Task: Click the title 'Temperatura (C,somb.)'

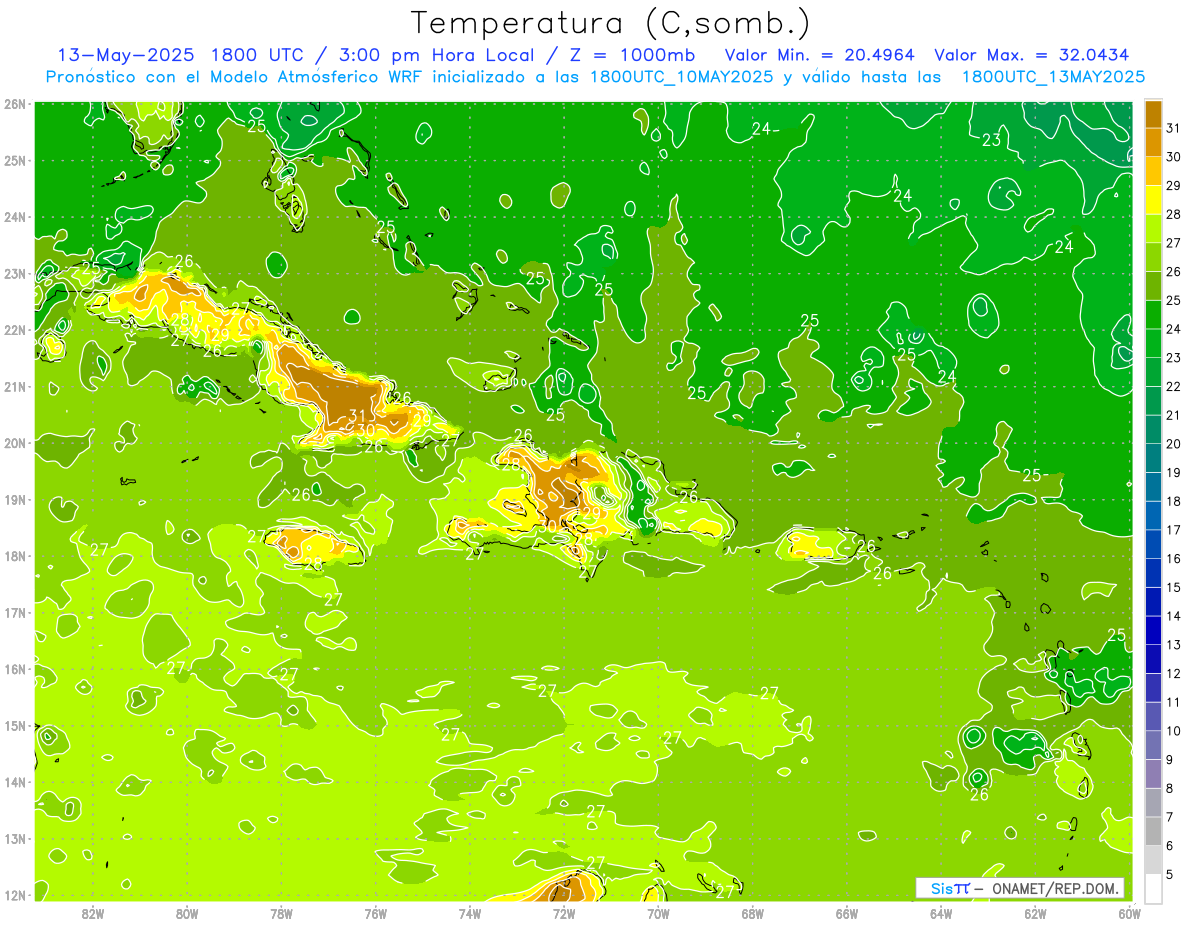Action: click(611, 23)
